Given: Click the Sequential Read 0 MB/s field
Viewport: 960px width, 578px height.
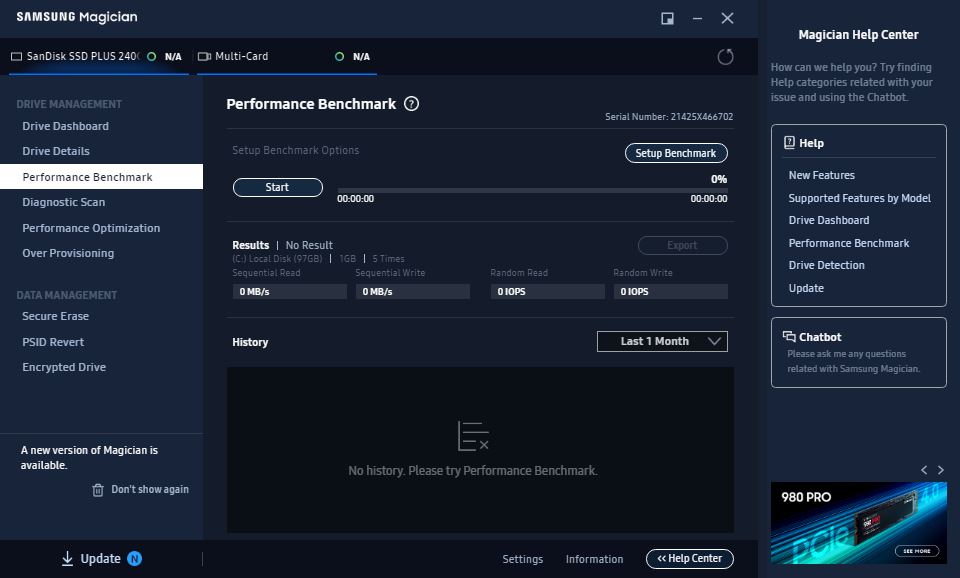Looking at the screenshot, I should pyautogui.click(x=290, y=291).
